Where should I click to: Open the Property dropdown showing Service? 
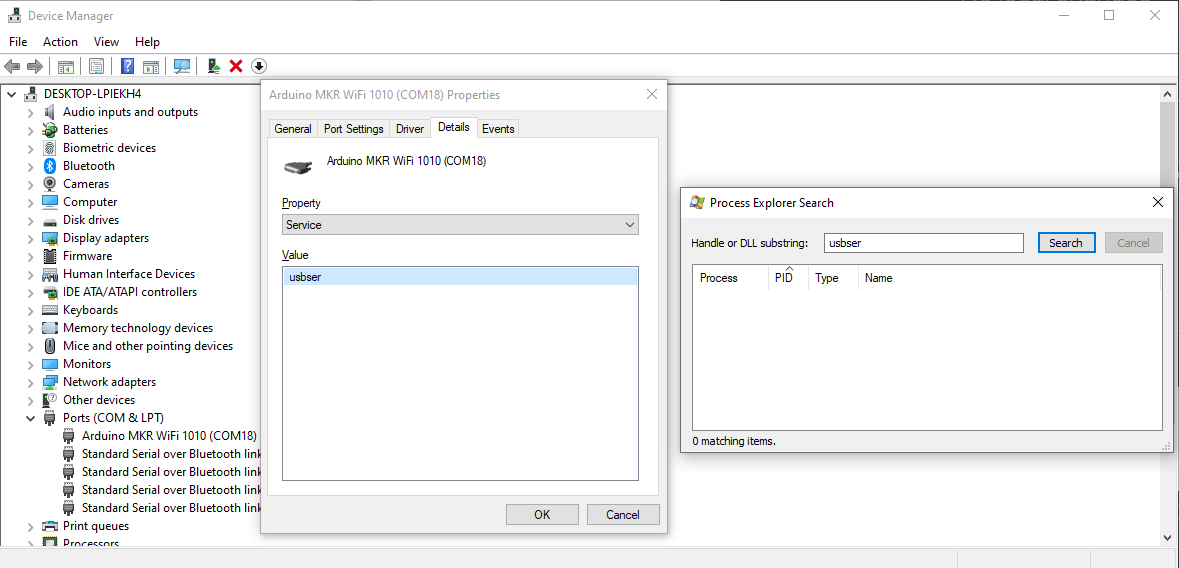(460, 225)
